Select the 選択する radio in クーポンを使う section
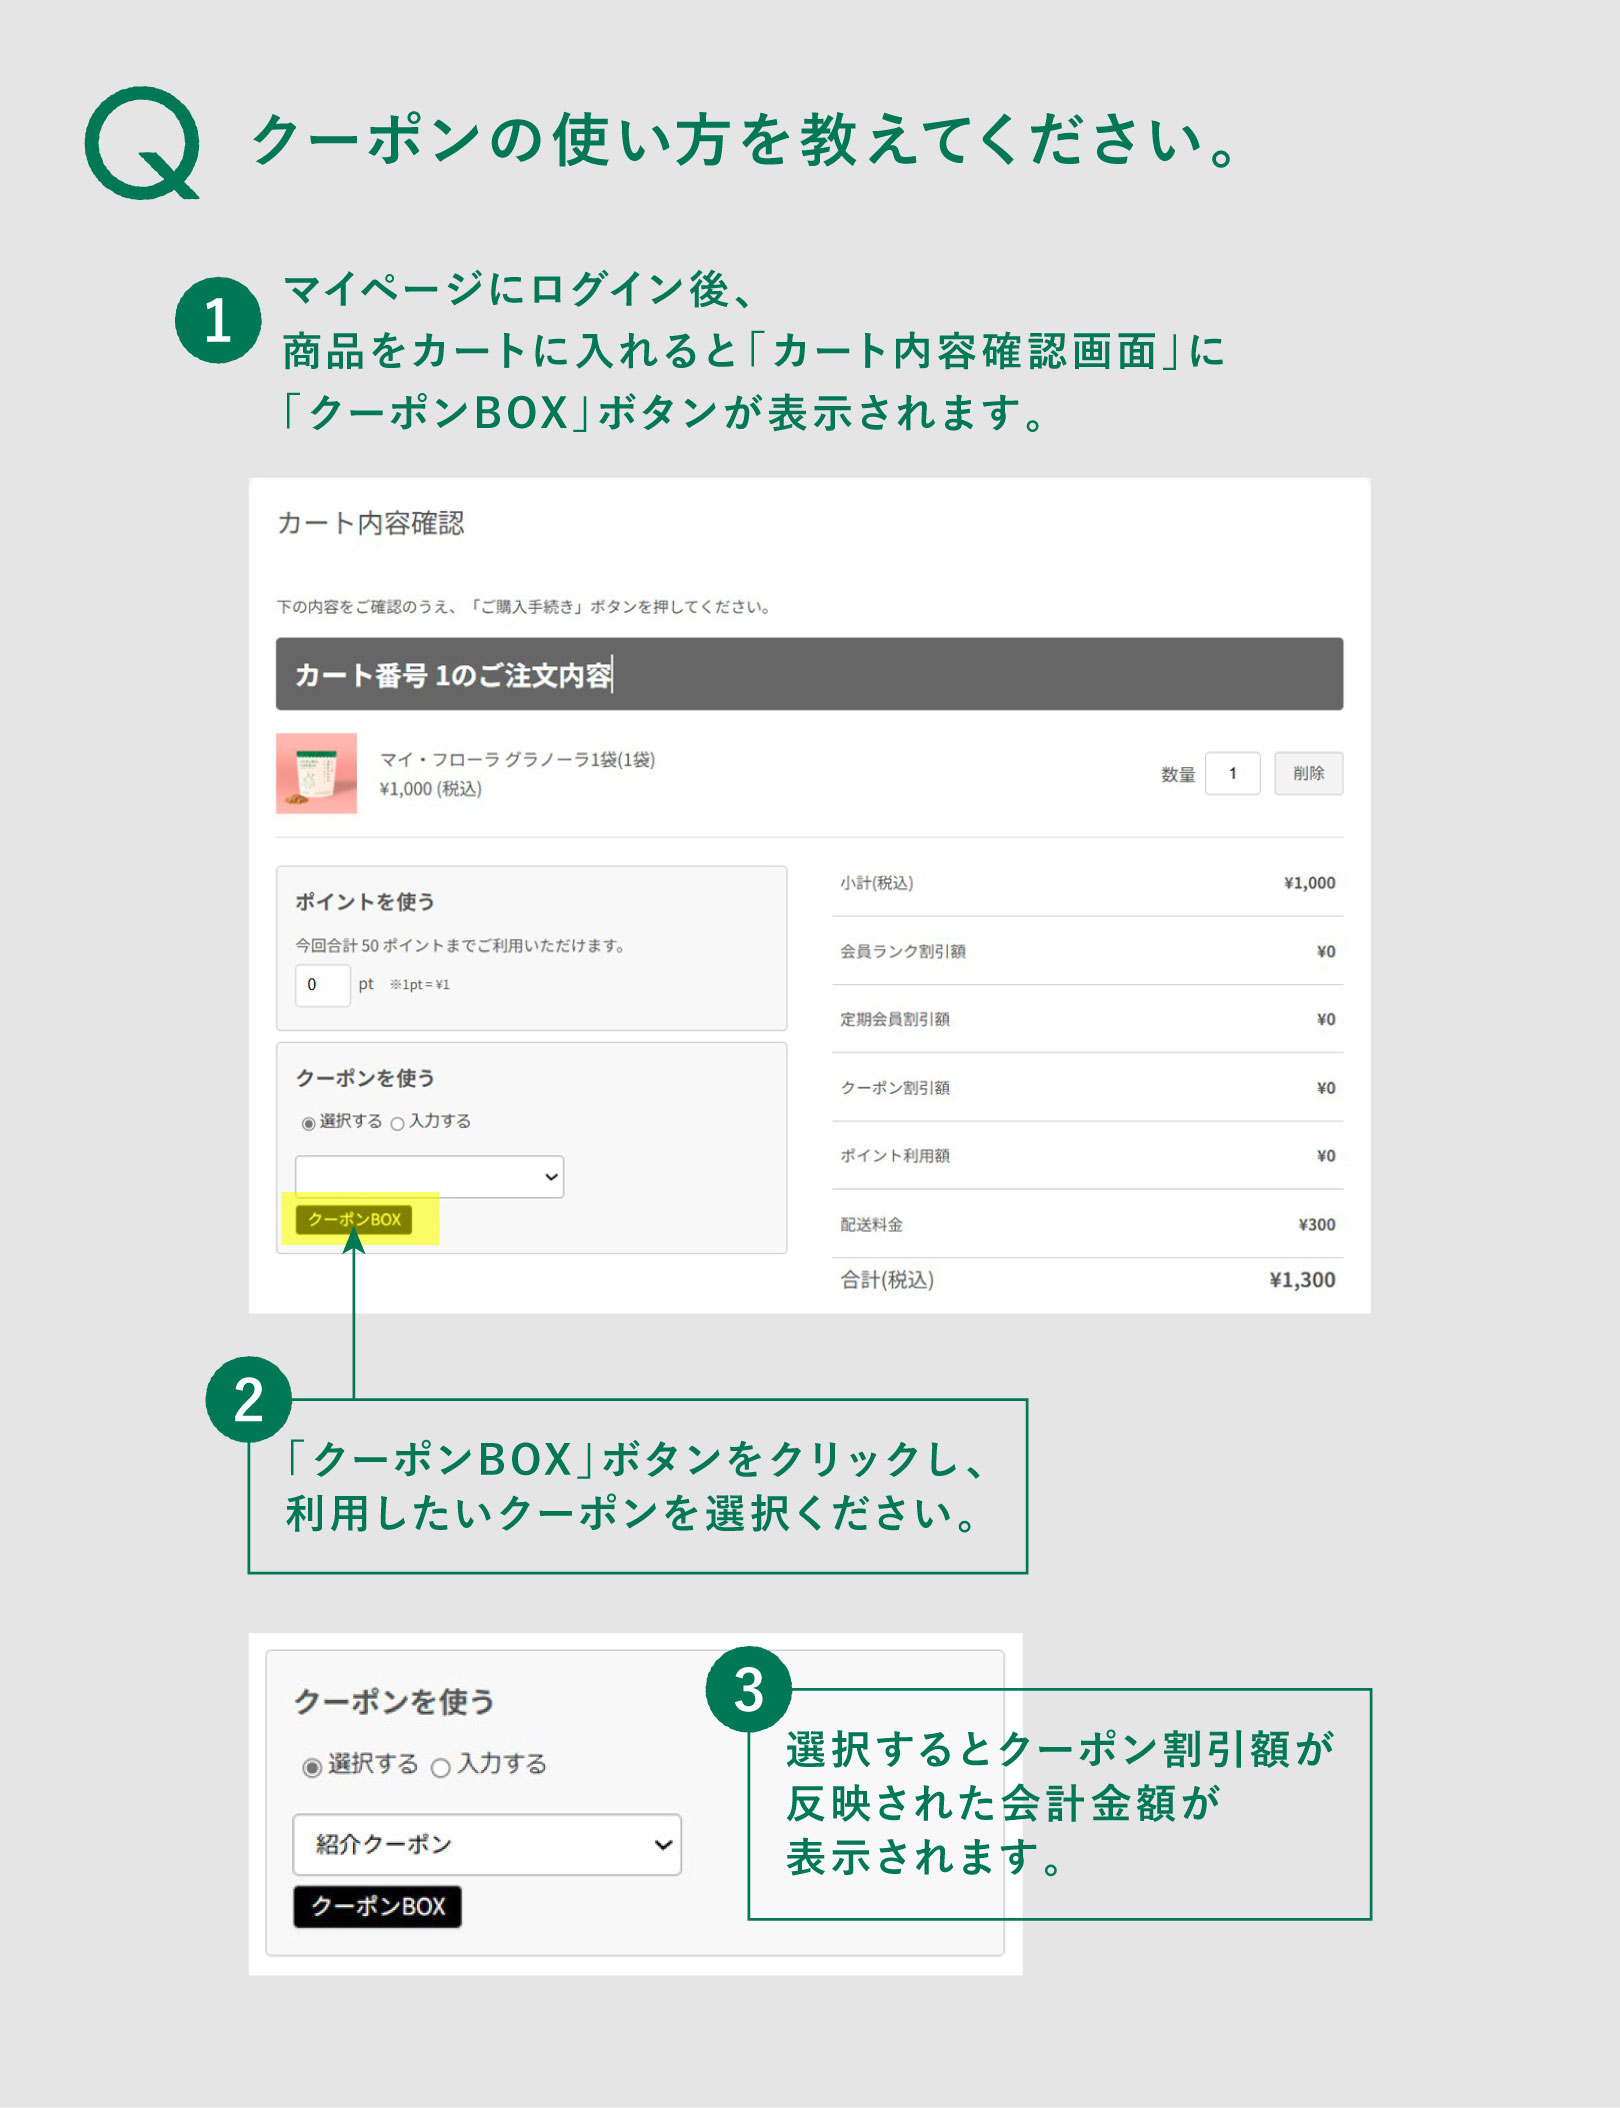The height and width of the screenshot is (2108, 1620). [310, 1122]
